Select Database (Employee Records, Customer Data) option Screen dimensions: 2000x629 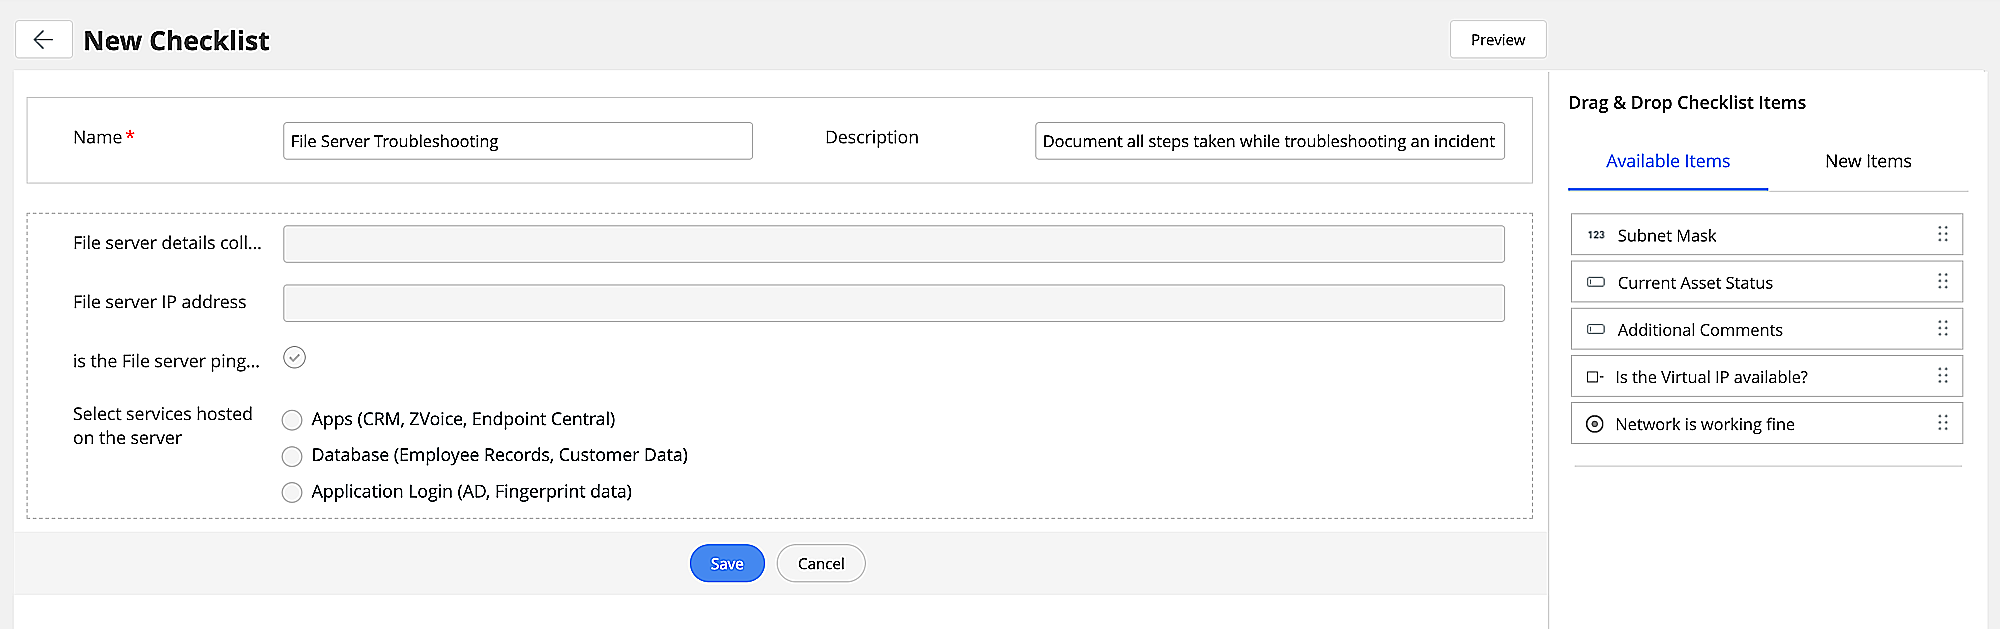[292, 456]
